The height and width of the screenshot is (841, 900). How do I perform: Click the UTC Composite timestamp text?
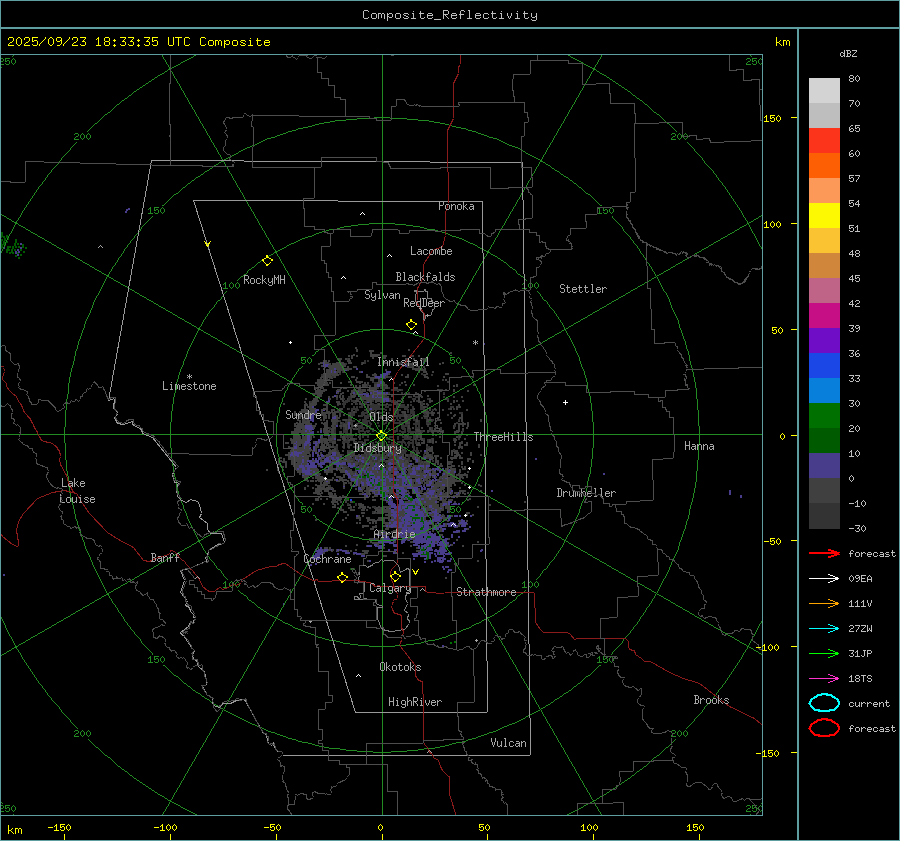138,42
